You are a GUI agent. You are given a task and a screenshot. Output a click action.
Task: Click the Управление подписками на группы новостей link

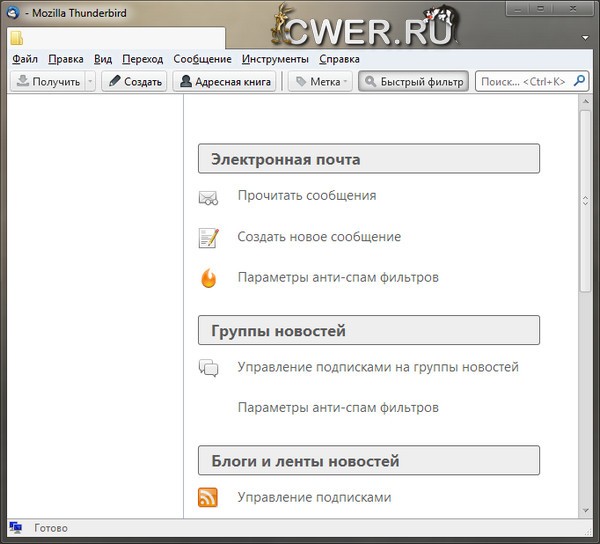[378, 367]
